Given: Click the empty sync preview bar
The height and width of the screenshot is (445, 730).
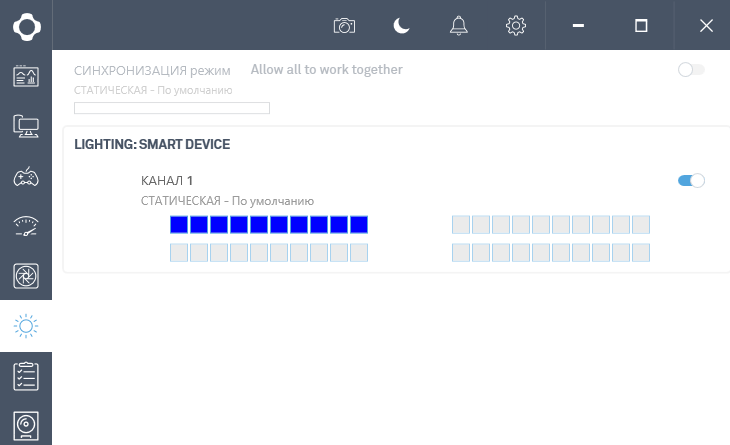Looking at the screenshot, I should 172,108.
